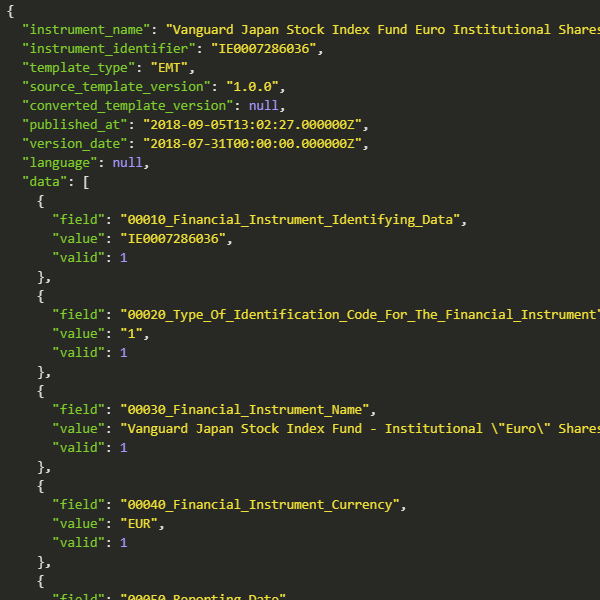
Task: Click the "value" key above "EUR"'s row label
Action: (x=78, y=524)
